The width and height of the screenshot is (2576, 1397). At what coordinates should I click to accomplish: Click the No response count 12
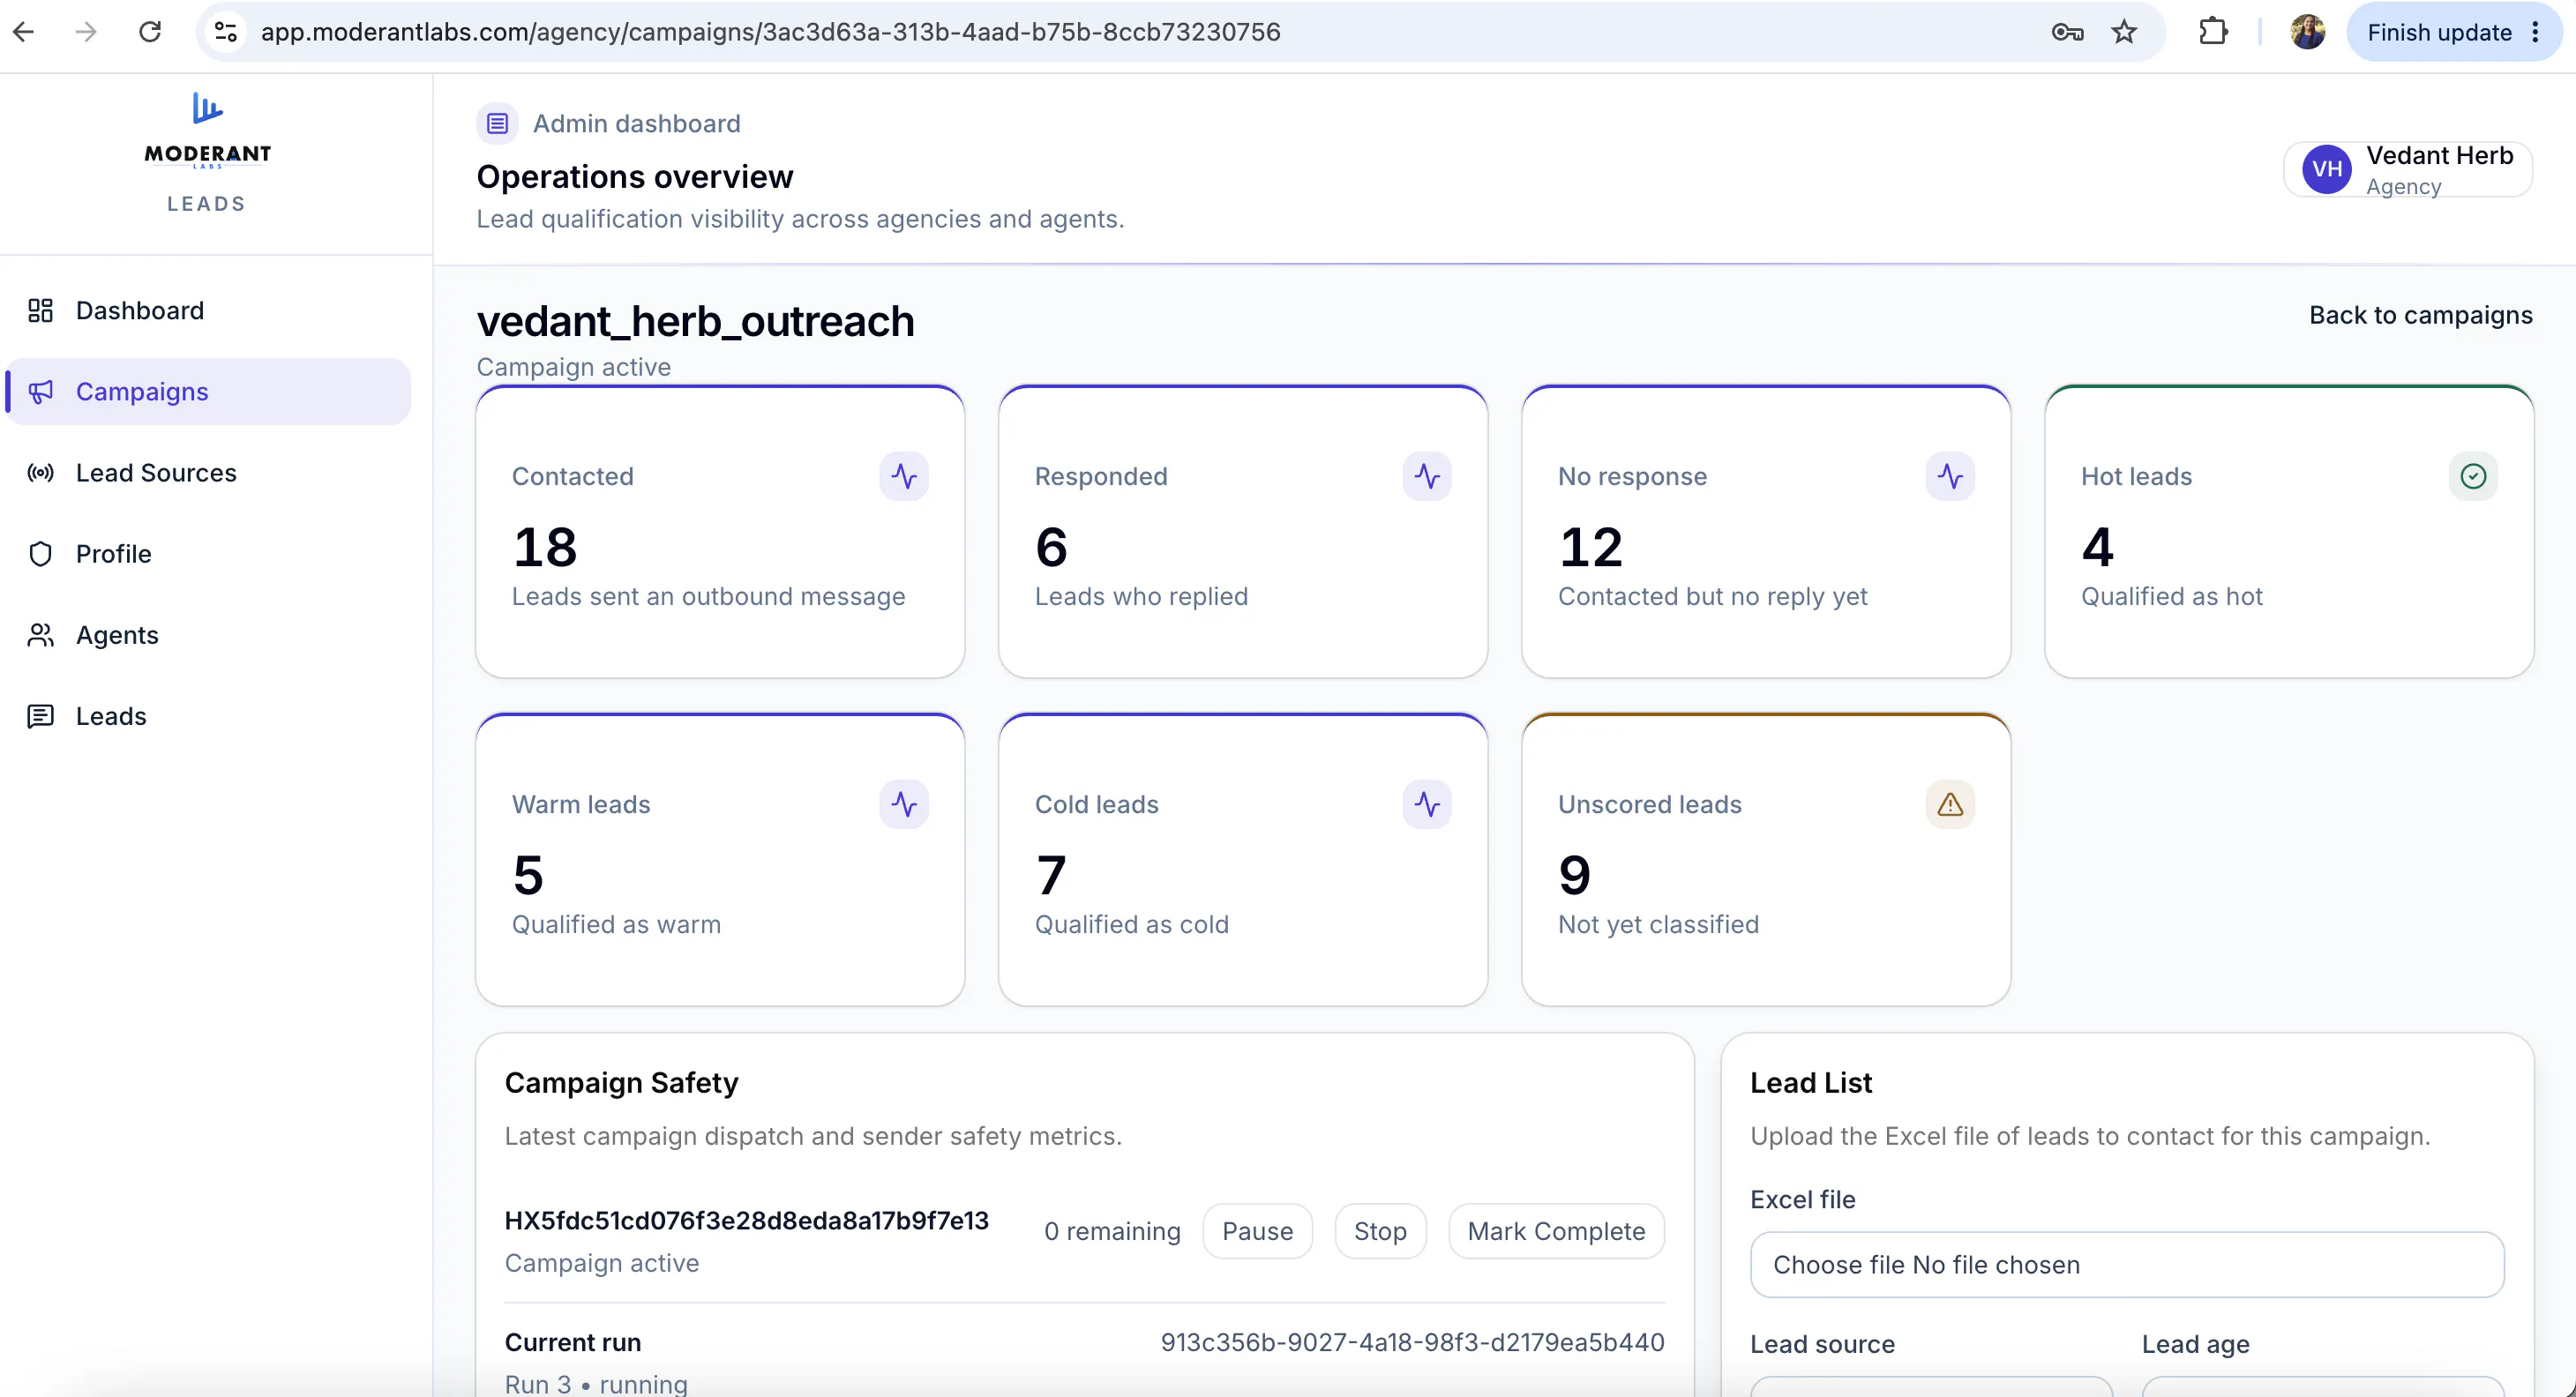(x=1590, y=547)
